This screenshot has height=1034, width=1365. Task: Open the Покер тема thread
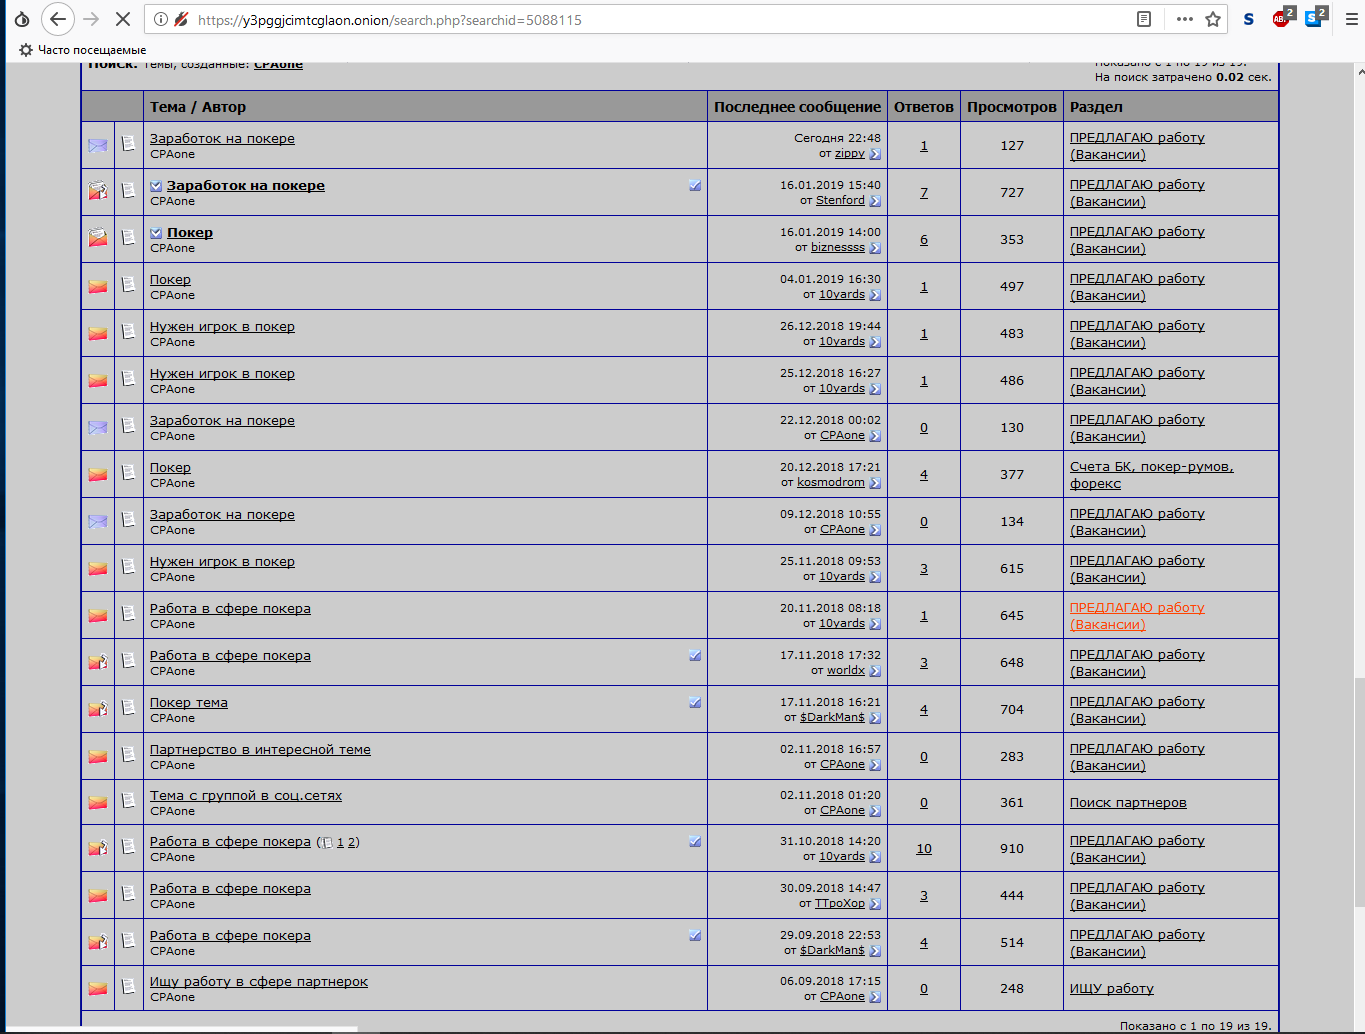189,702
